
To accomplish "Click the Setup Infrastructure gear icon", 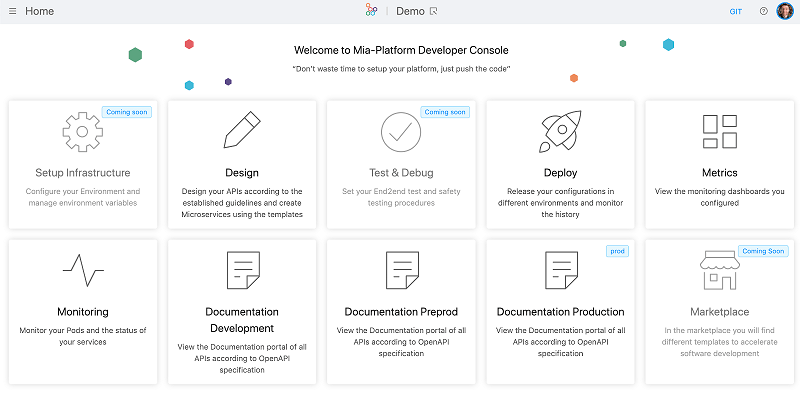I will click(x=83, y=132).
